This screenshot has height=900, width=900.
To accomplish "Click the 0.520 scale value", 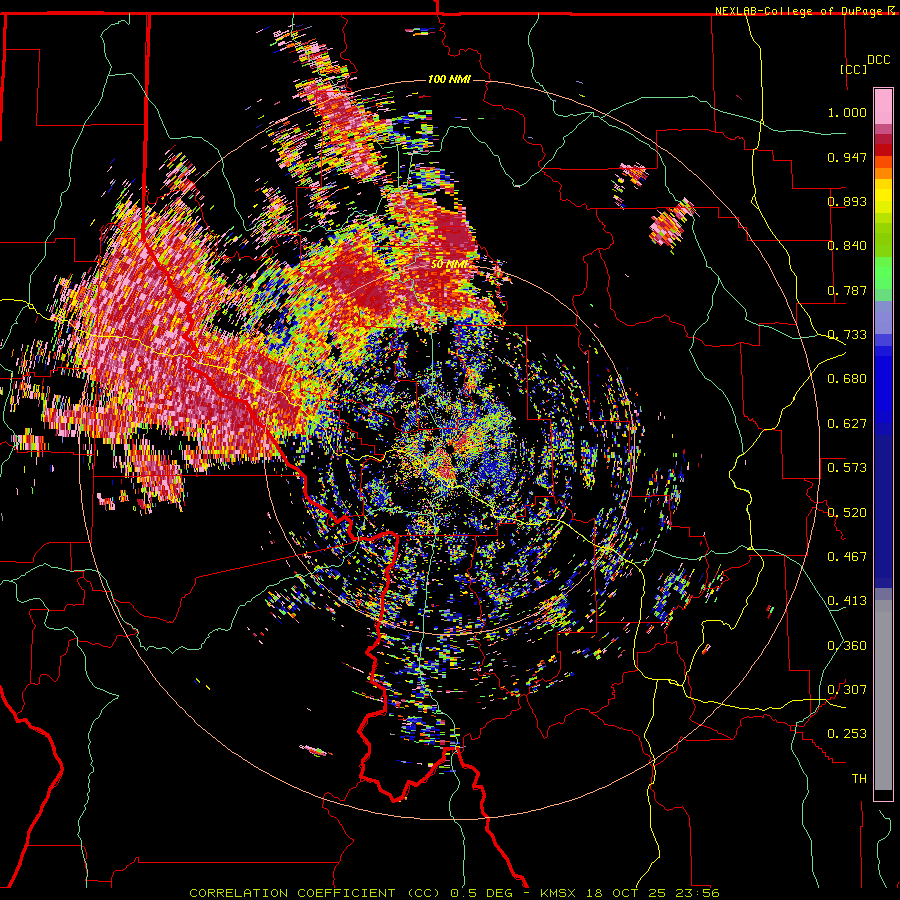I will point(847,512).
